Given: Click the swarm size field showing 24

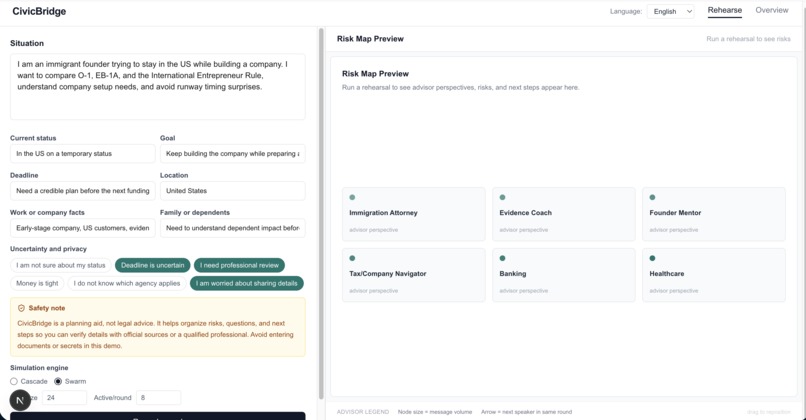Looking at the screenshot, I should (x=64, y=397).
